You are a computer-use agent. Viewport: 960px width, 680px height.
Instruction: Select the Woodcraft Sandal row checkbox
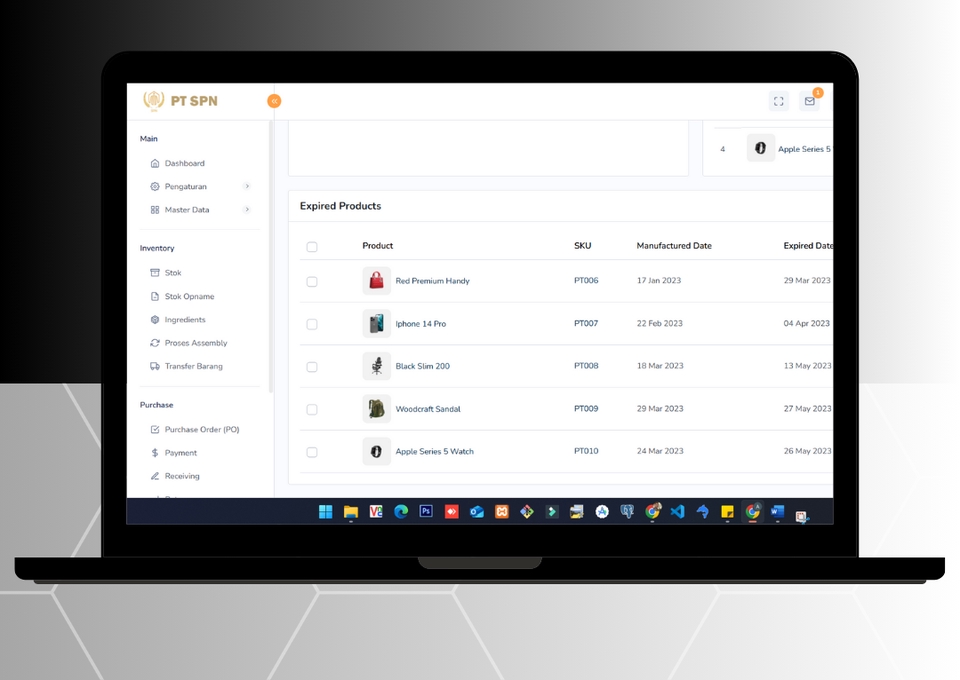[x=312, y=410]
